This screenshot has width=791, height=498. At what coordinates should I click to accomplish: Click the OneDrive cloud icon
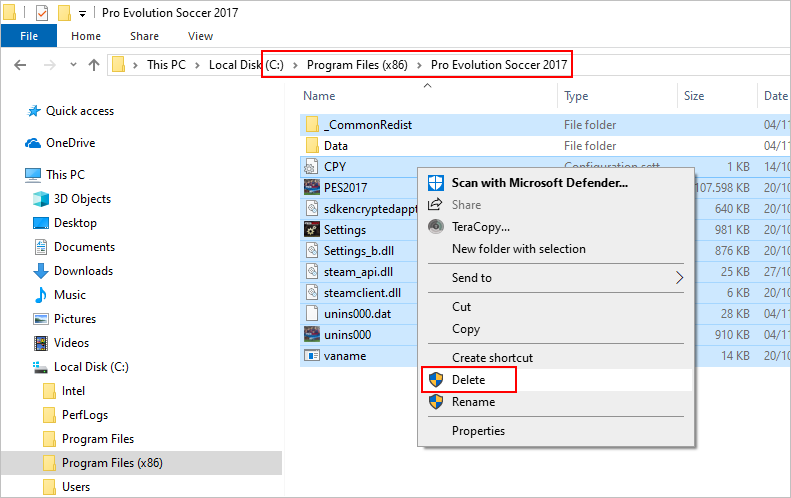coord(33,143)
